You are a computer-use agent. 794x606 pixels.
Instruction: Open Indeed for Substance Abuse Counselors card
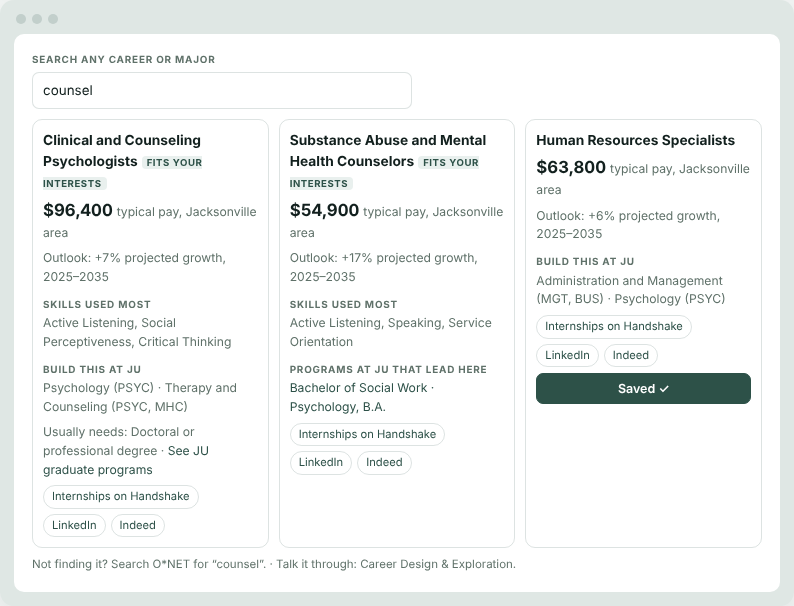pyautogui.click(x=384, y=462)
